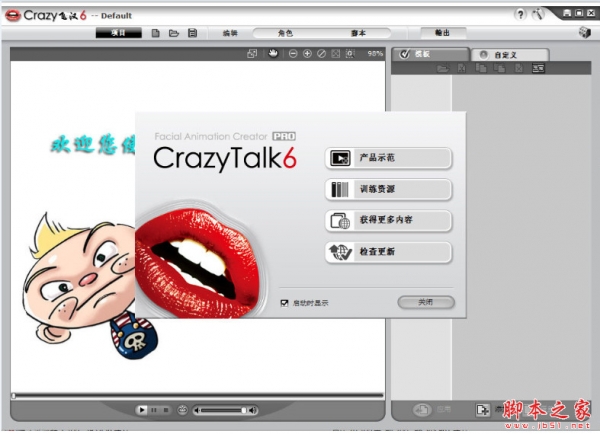This screenshot has height=434, width=600.
Task: Zoom out with the minus icon
Action: tap(293, 54)
